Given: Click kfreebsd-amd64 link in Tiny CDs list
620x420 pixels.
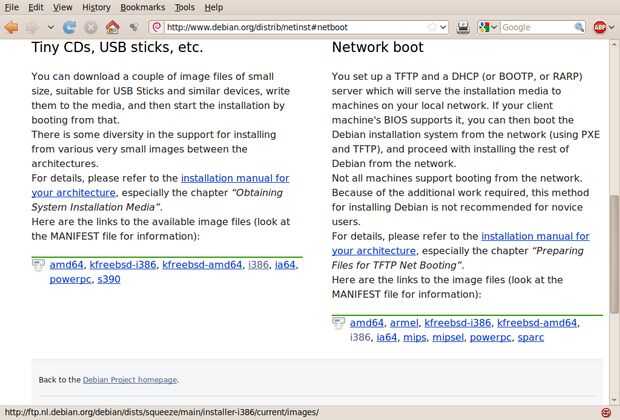Looking at the screenshot, I should [202, 265].
